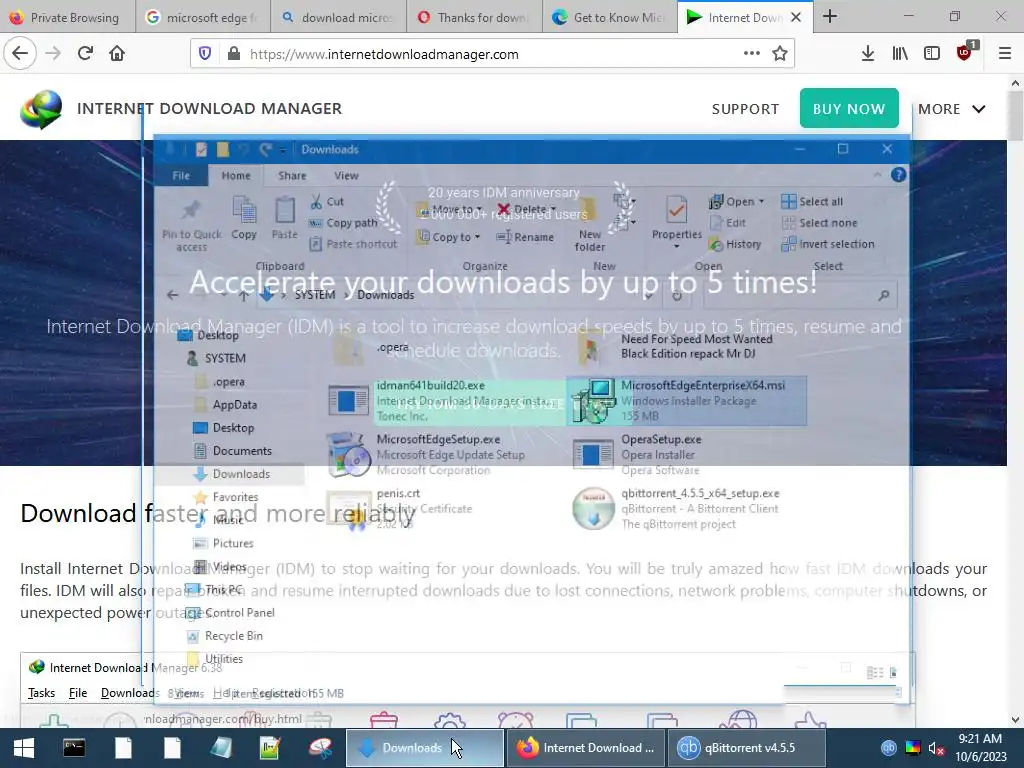Click Tasks menu in IDM screenshot
This screenshot has width=1024, height=768.
[x=41, y=693]
